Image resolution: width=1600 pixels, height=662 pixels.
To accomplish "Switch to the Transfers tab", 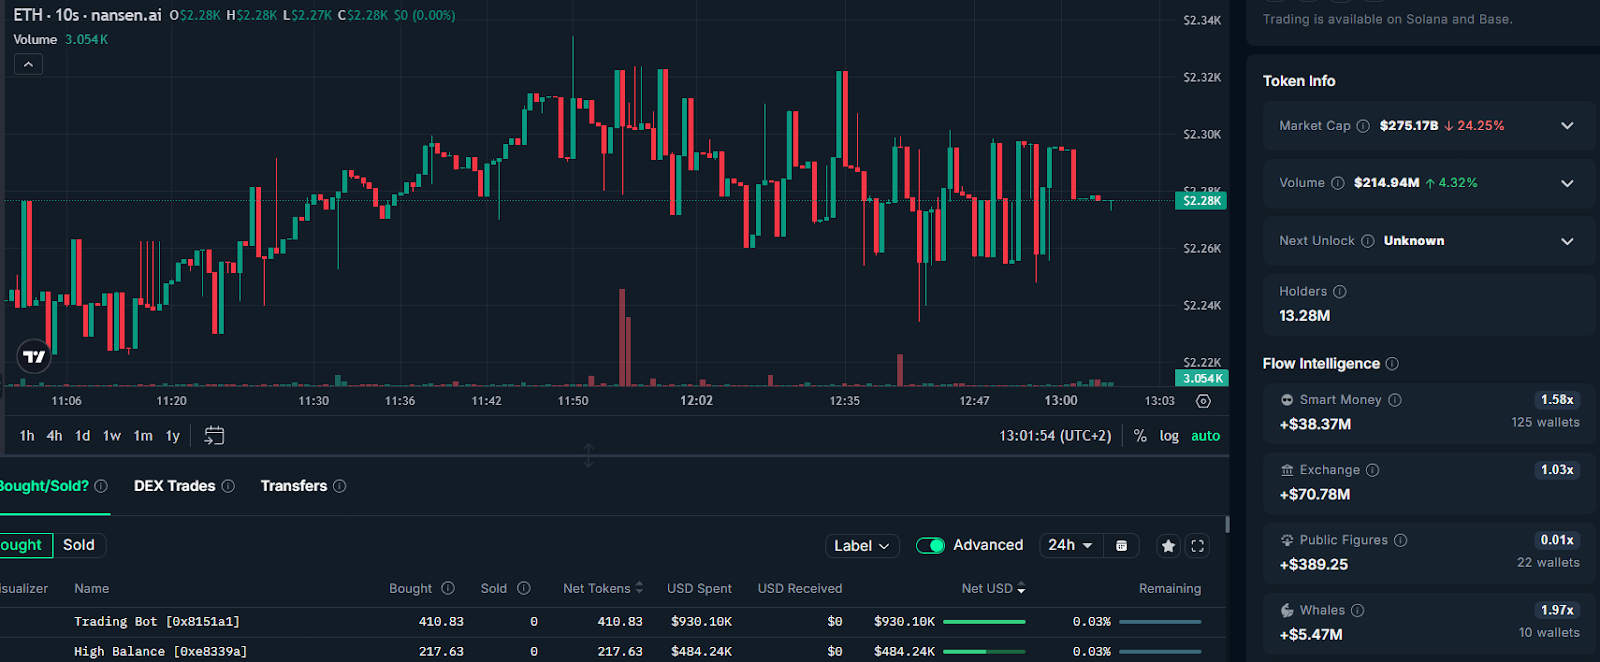I will coord(294,486).
